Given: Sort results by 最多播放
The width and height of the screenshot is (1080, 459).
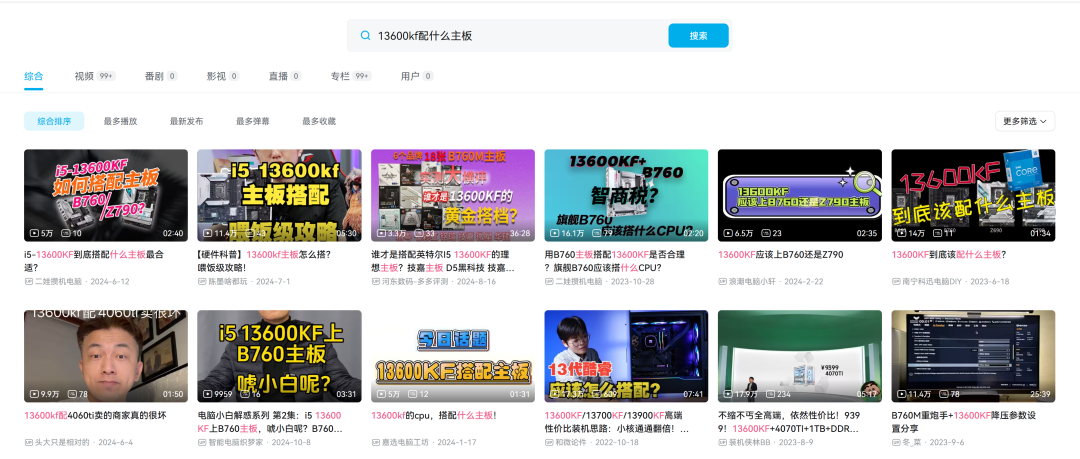Looking at the screenshot, I should [121, 121].
